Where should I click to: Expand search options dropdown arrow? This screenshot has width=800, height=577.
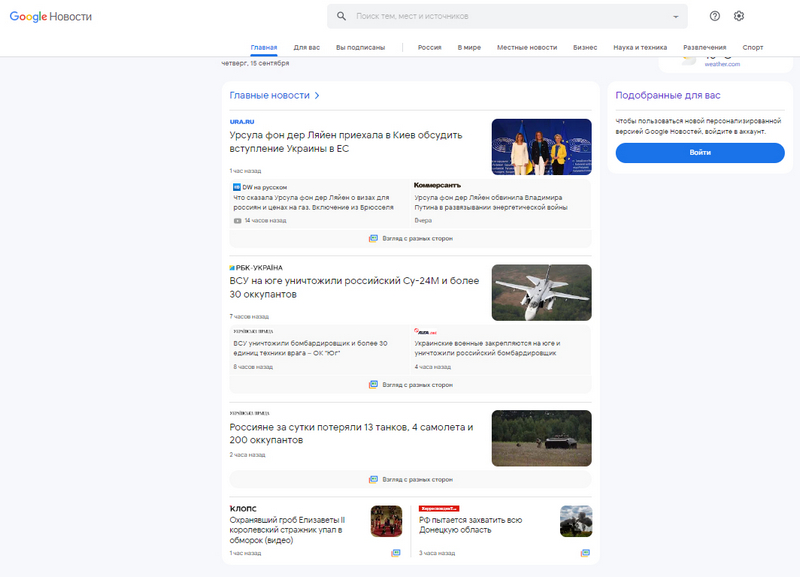(676, 17)
